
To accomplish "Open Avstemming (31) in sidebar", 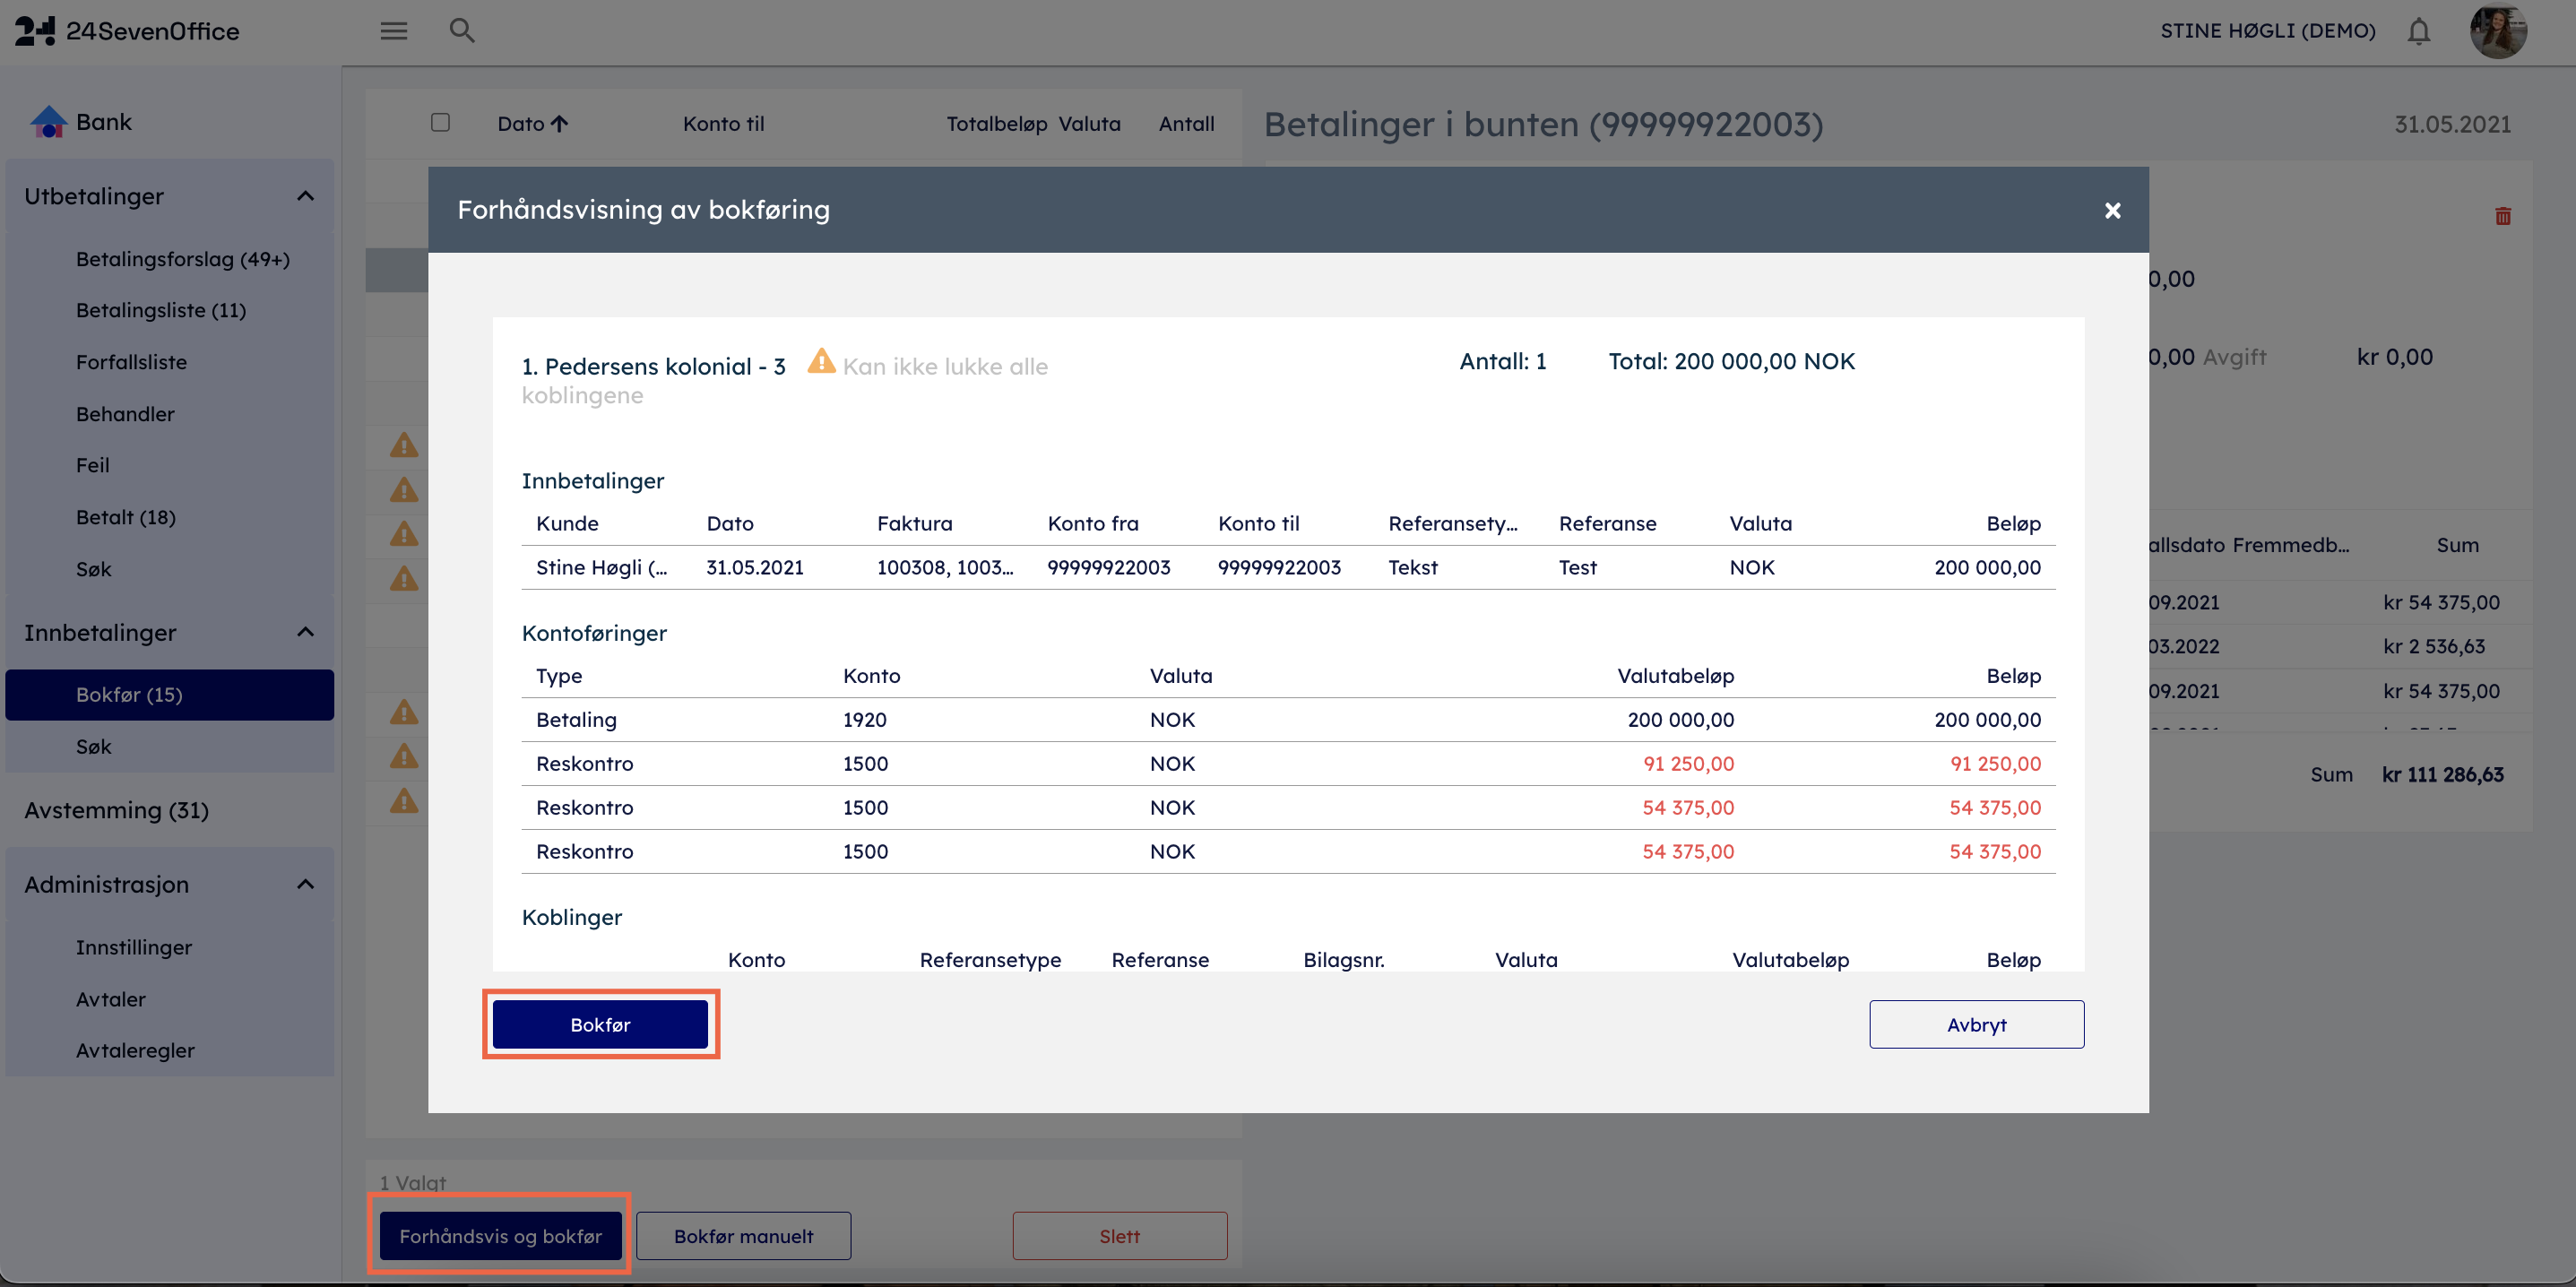I will coord(116,810).
